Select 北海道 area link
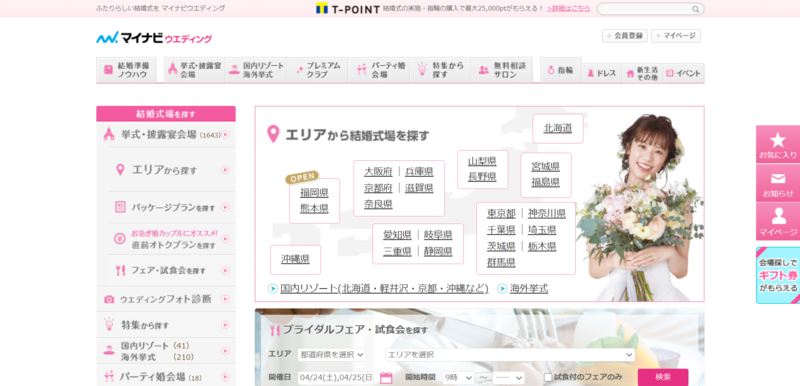Screen dimensions: 800x386 pyautogui.click(x=558, y=128)
